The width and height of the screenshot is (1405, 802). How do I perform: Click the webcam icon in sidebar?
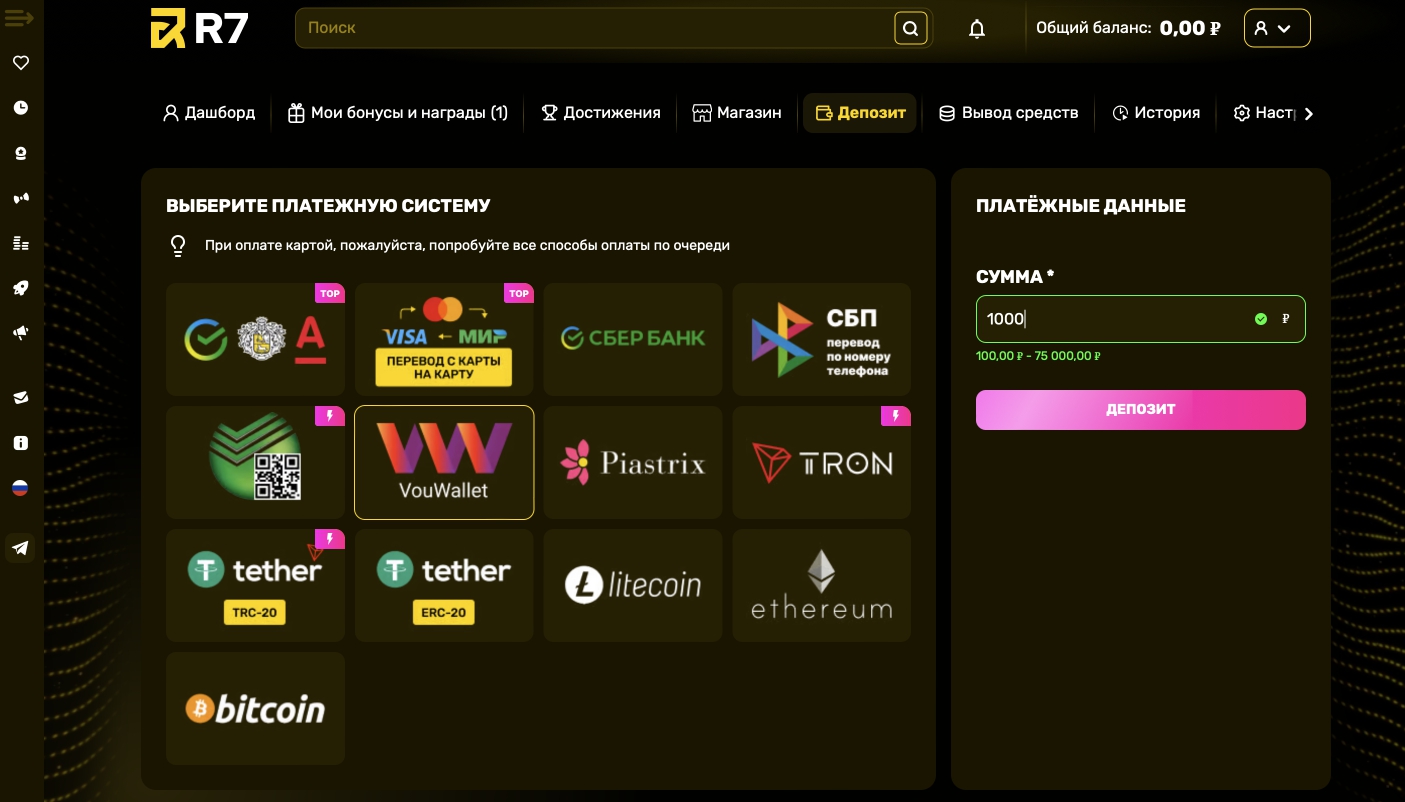pyautogui.click(x=20, y=153)
